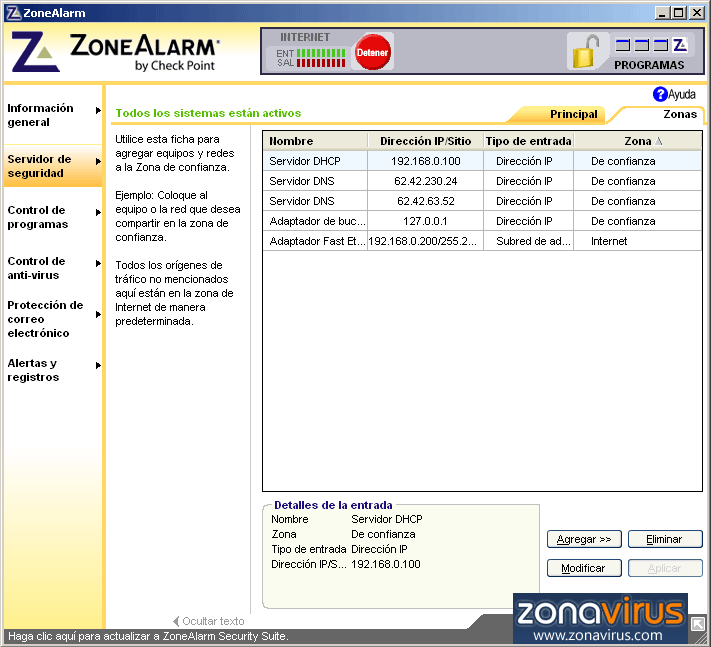
Task: Click the ZoneAlarm Z logo in header
Action: pyautogui.click(x=33, y=51)
